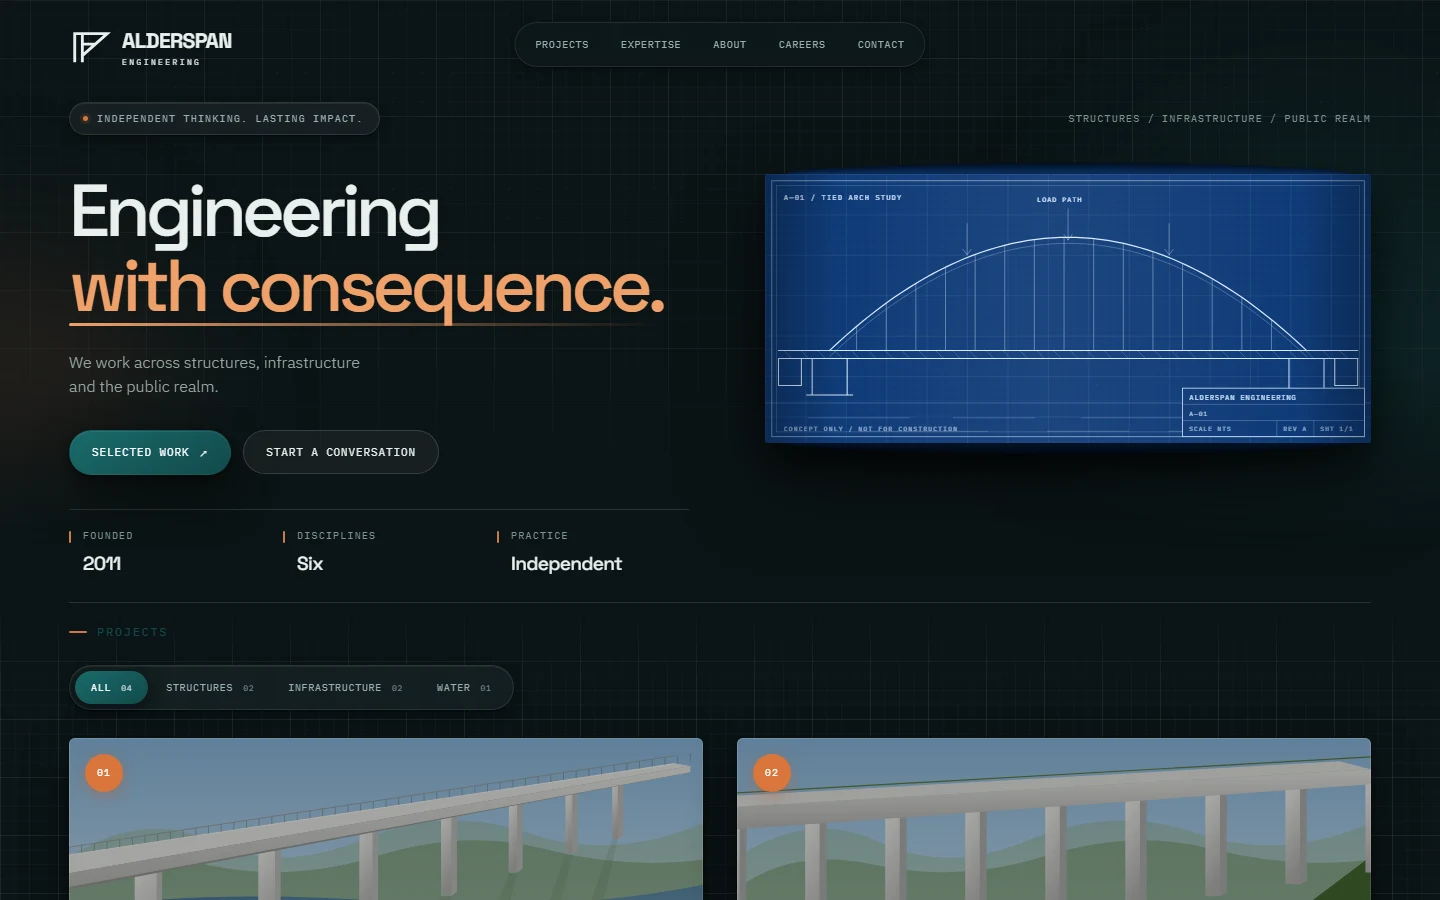1440x900 pixels.
Task: Click the 'Independent thinking. Lasting impact.' pill
Action: [224, 118]
